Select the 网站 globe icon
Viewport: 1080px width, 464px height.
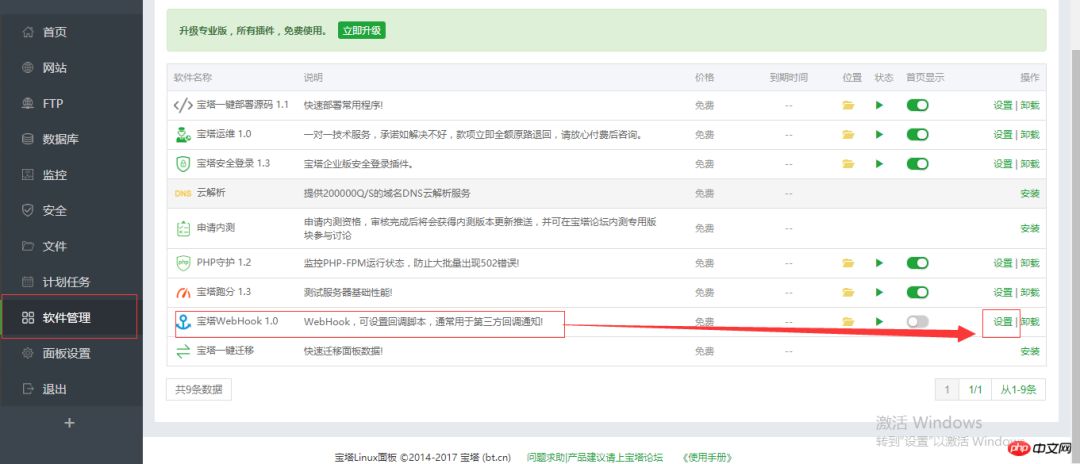28,67
